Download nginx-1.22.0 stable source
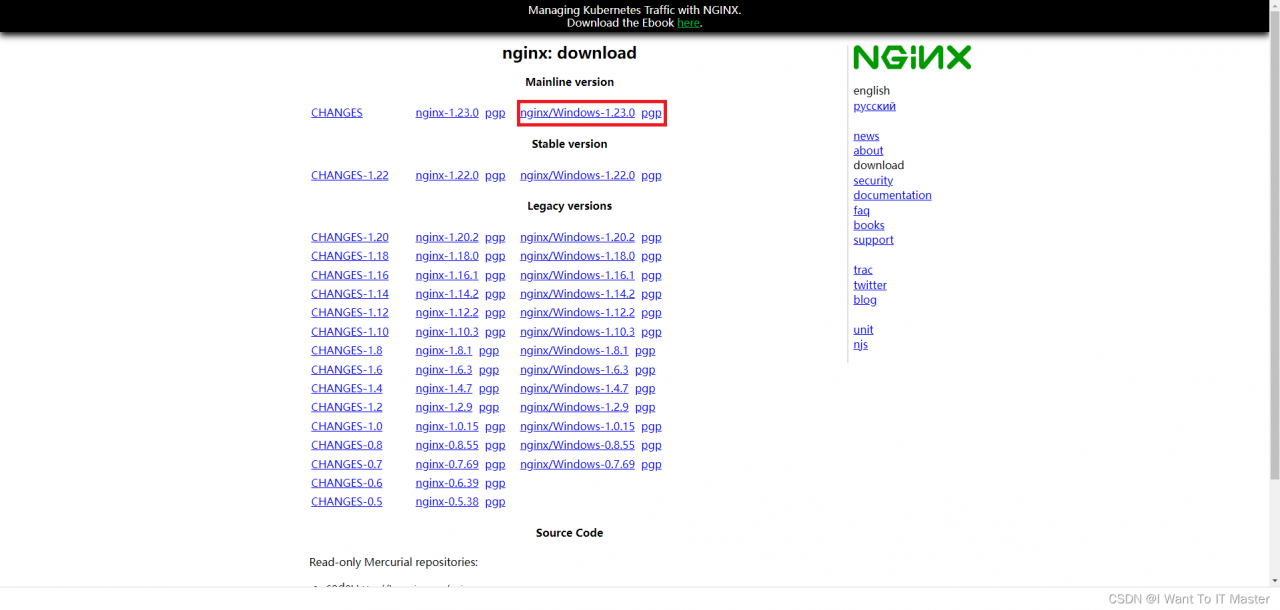The image size is (1280, 610). click(447, 175)
